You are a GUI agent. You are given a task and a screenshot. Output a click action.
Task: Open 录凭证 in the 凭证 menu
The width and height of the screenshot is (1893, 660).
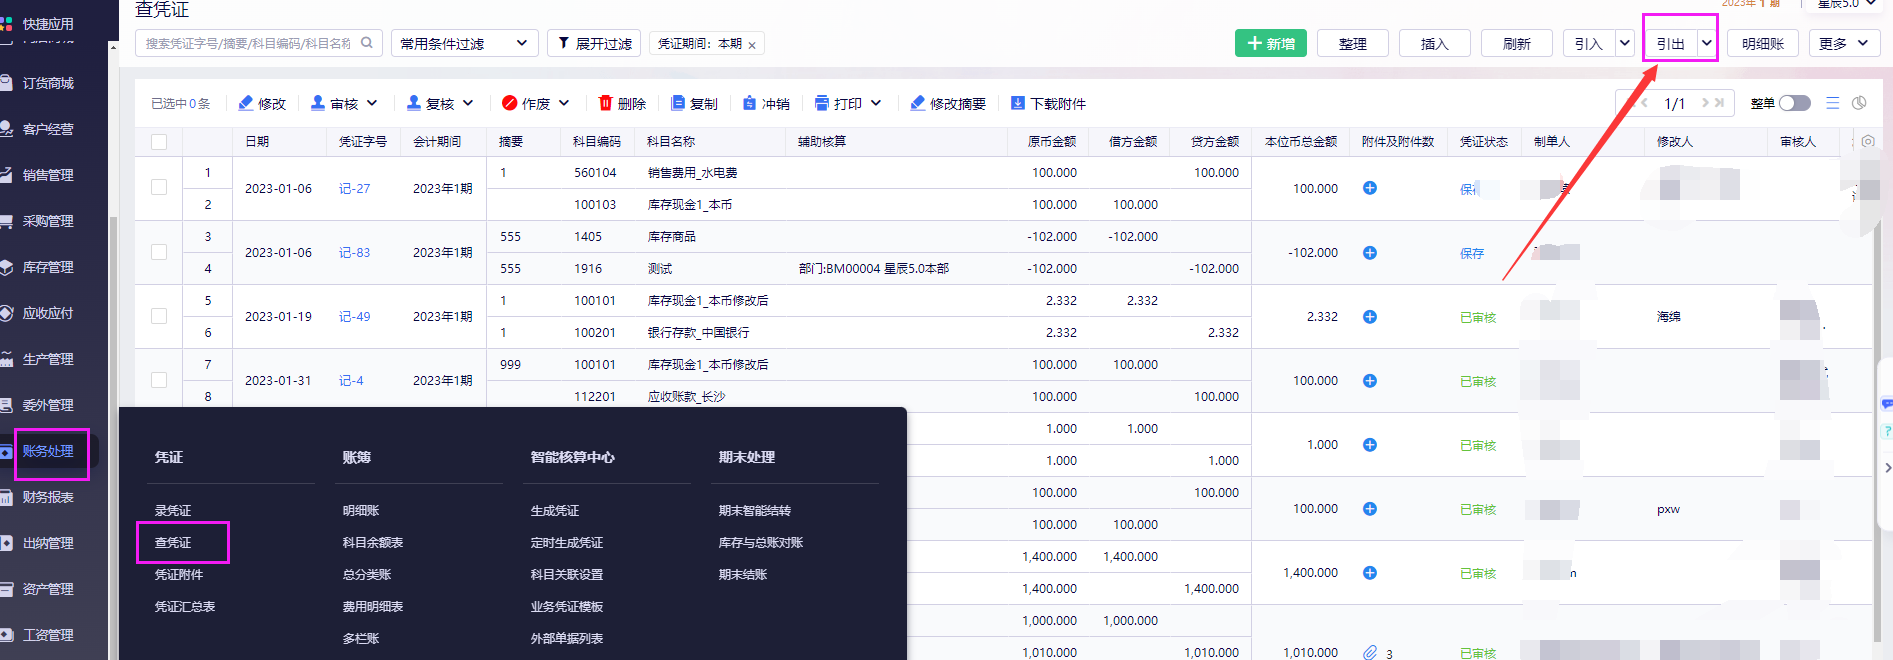click(173, 510)
